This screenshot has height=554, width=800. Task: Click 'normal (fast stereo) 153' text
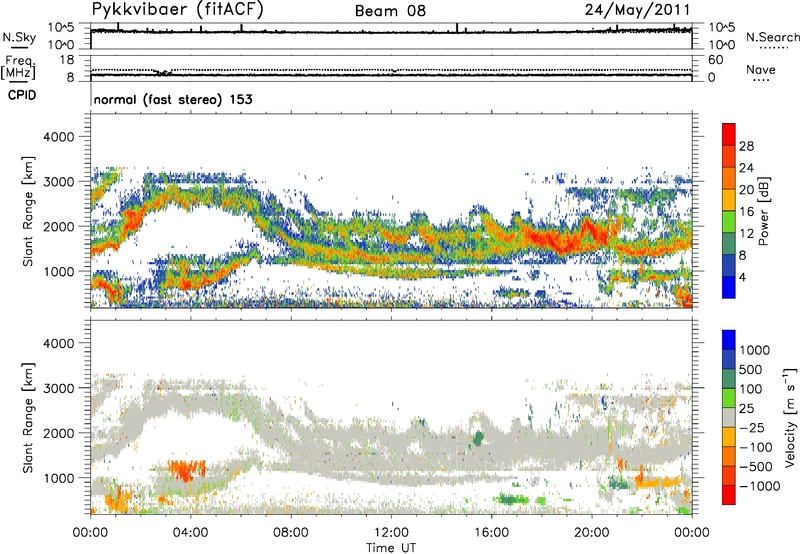[x=173, y=99]
